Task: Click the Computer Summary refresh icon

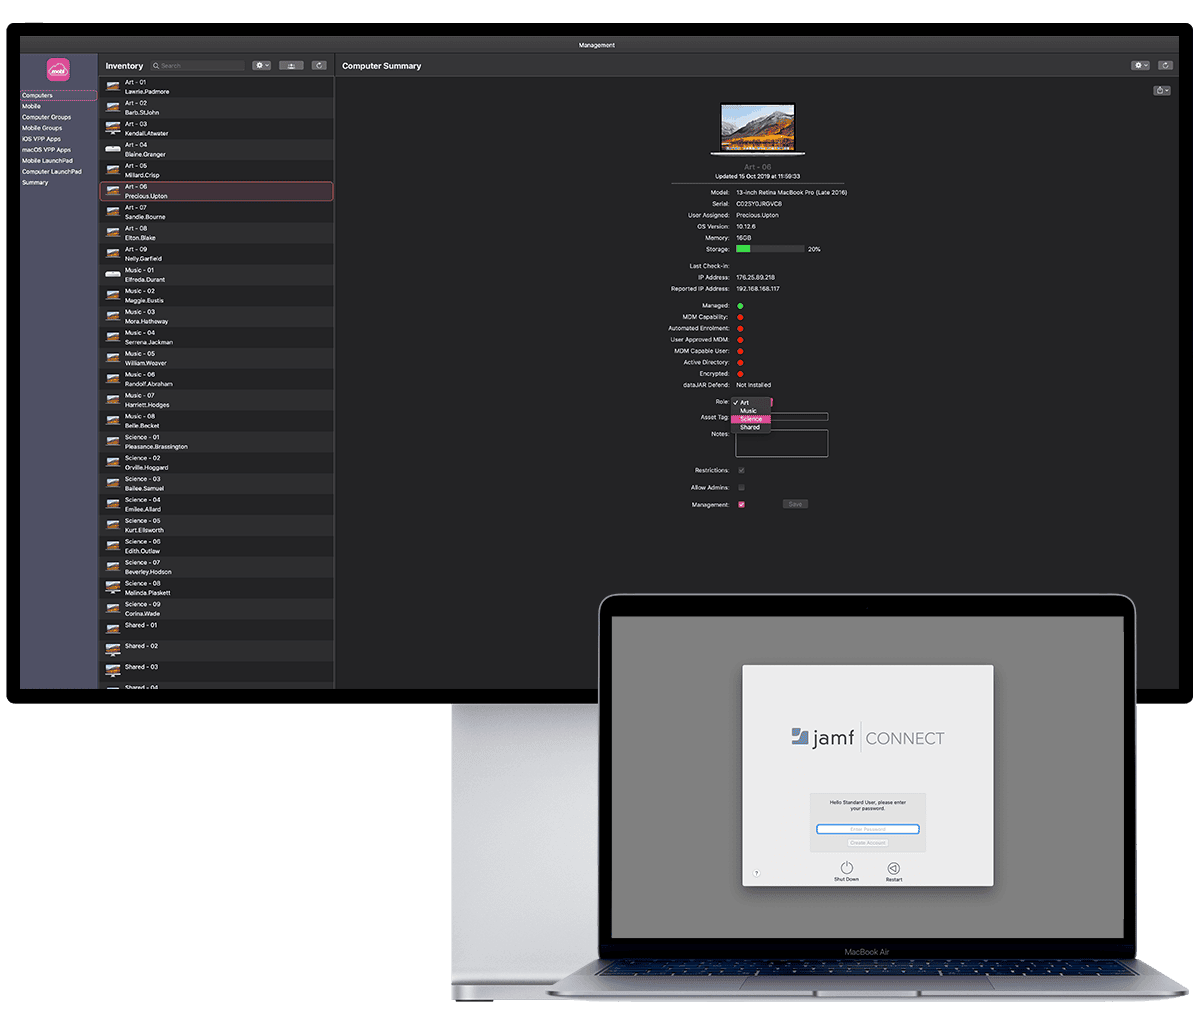Action: 1166,65
